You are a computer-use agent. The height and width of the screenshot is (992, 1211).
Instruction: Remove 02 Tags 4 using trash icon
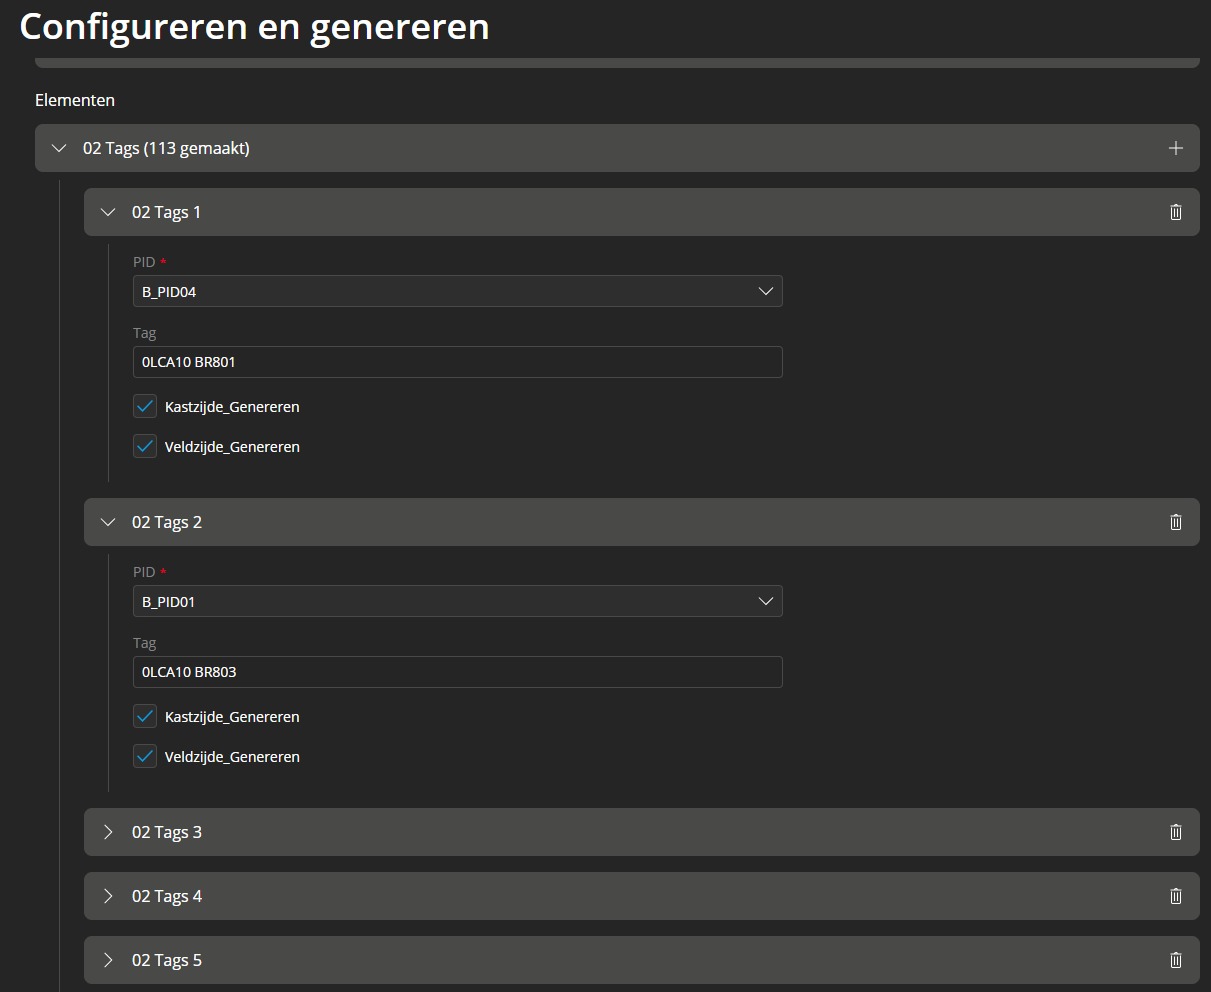click(1175, 896)
